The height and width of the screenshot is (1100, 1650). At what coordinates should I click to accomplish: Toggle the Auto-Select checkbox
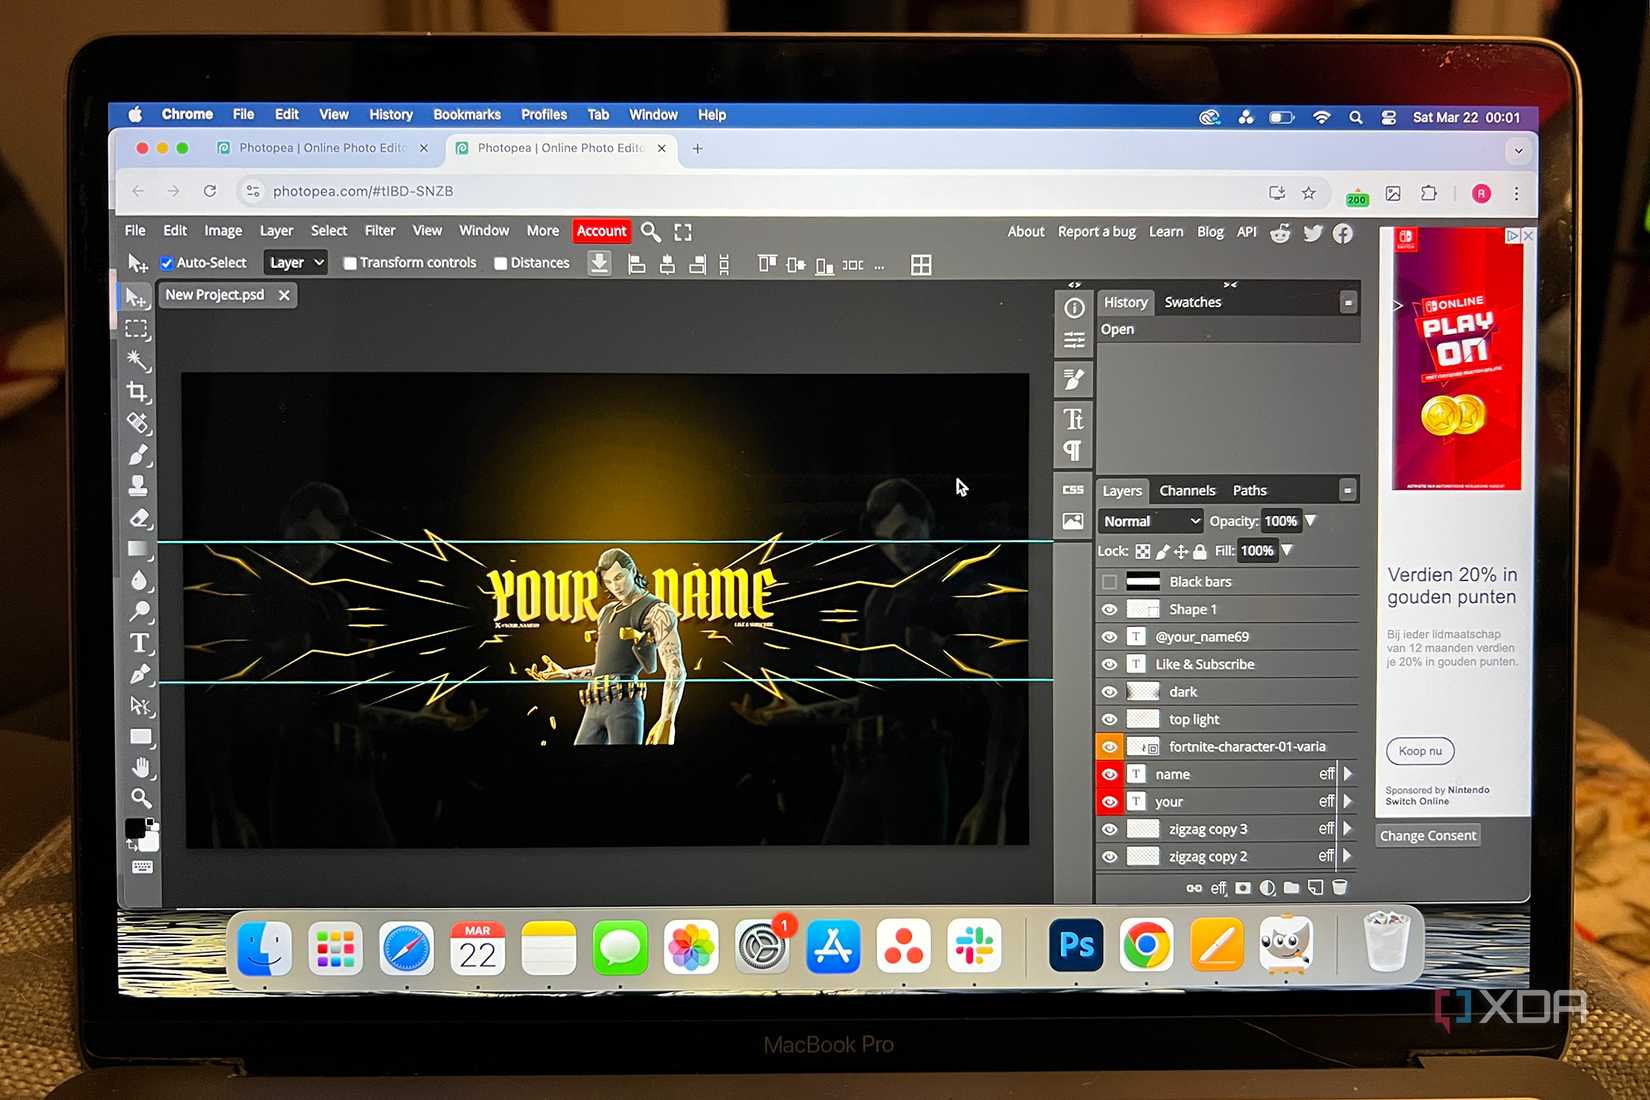click(x=167, y=263)
